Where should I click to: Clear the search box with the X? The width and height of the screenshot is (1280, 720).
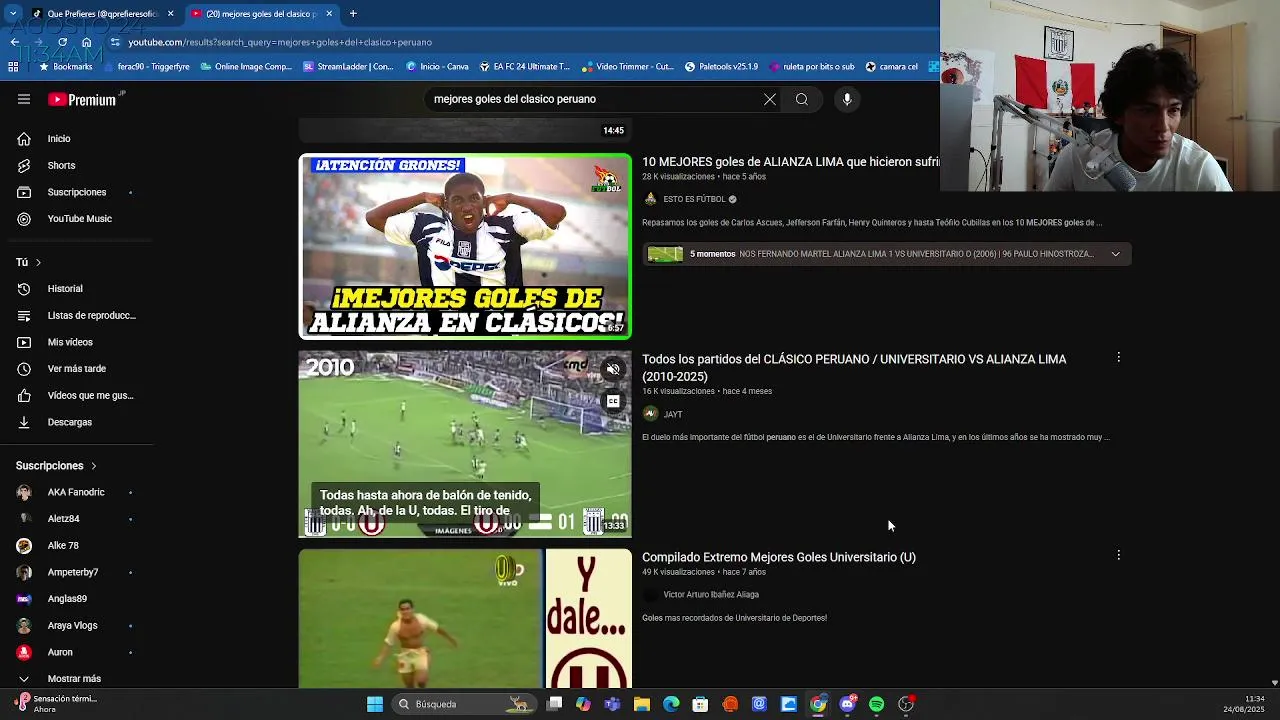[x=770, y=99]
